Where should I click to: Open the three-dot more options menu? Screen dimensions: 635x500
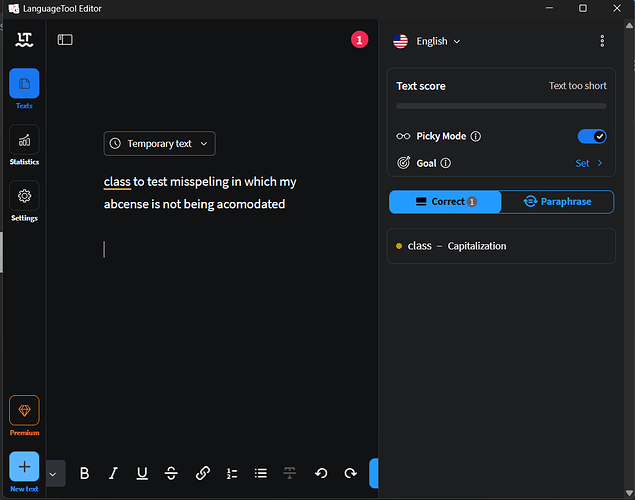(602, 41)
